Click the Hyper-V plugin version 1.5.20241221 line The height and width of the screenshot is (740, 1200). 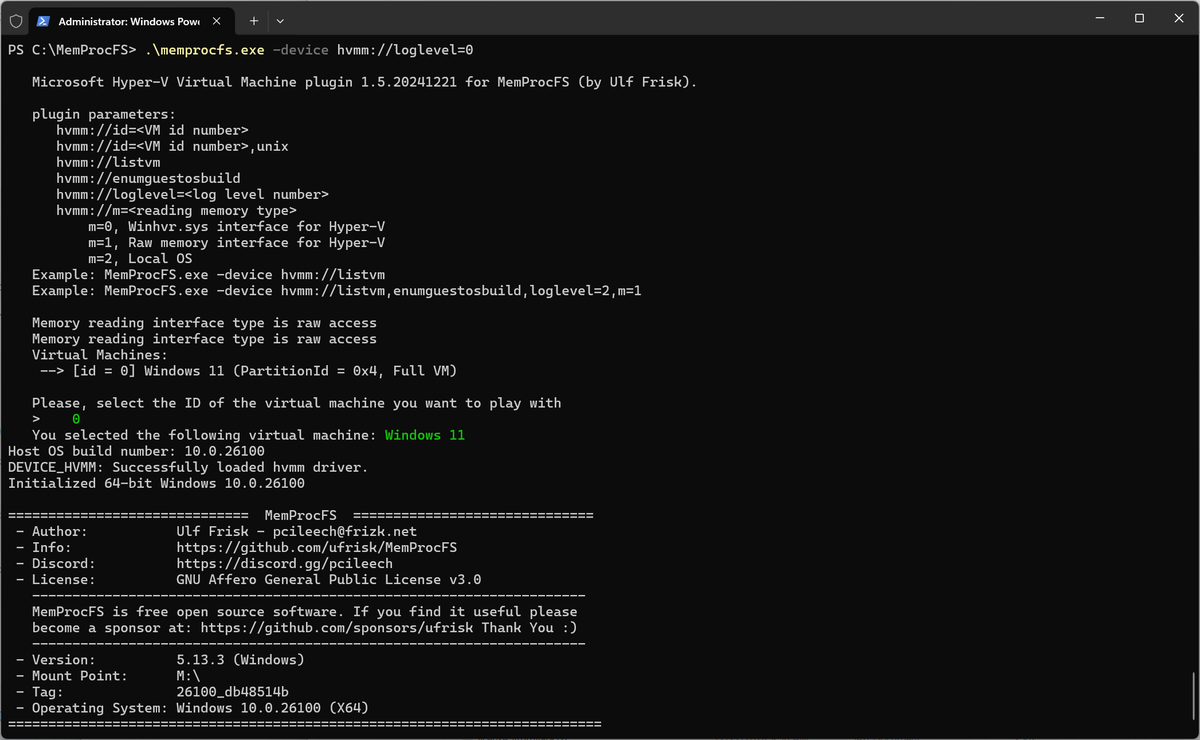click(364, 82)
